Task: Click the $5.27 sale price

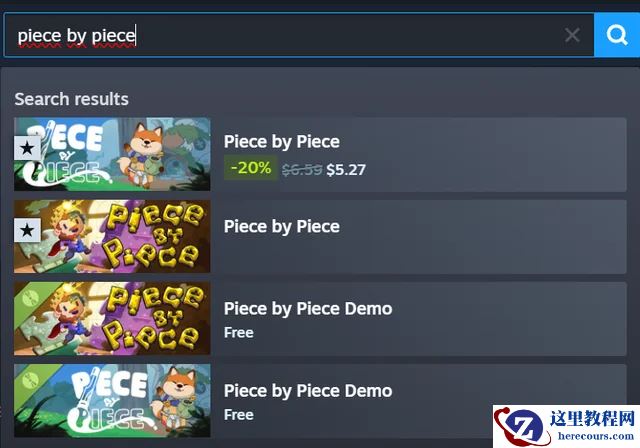Action: [x=346, y=170]
